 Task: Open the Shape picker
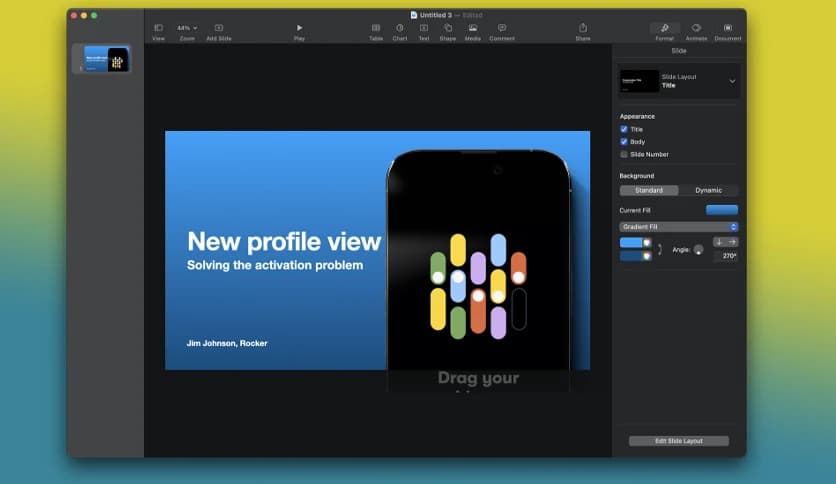pyautogui.click(x=447, y=28)
